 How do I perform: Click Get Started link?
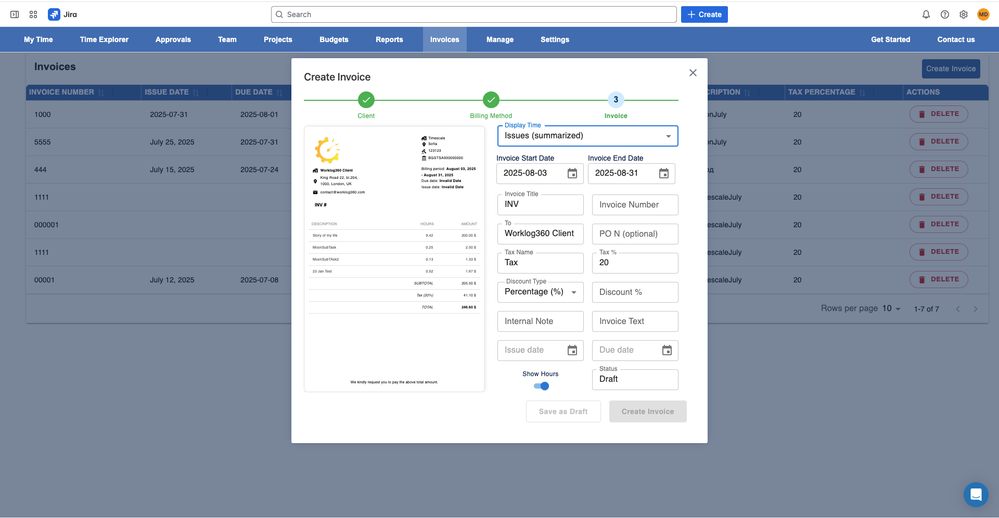pos(891,40)
